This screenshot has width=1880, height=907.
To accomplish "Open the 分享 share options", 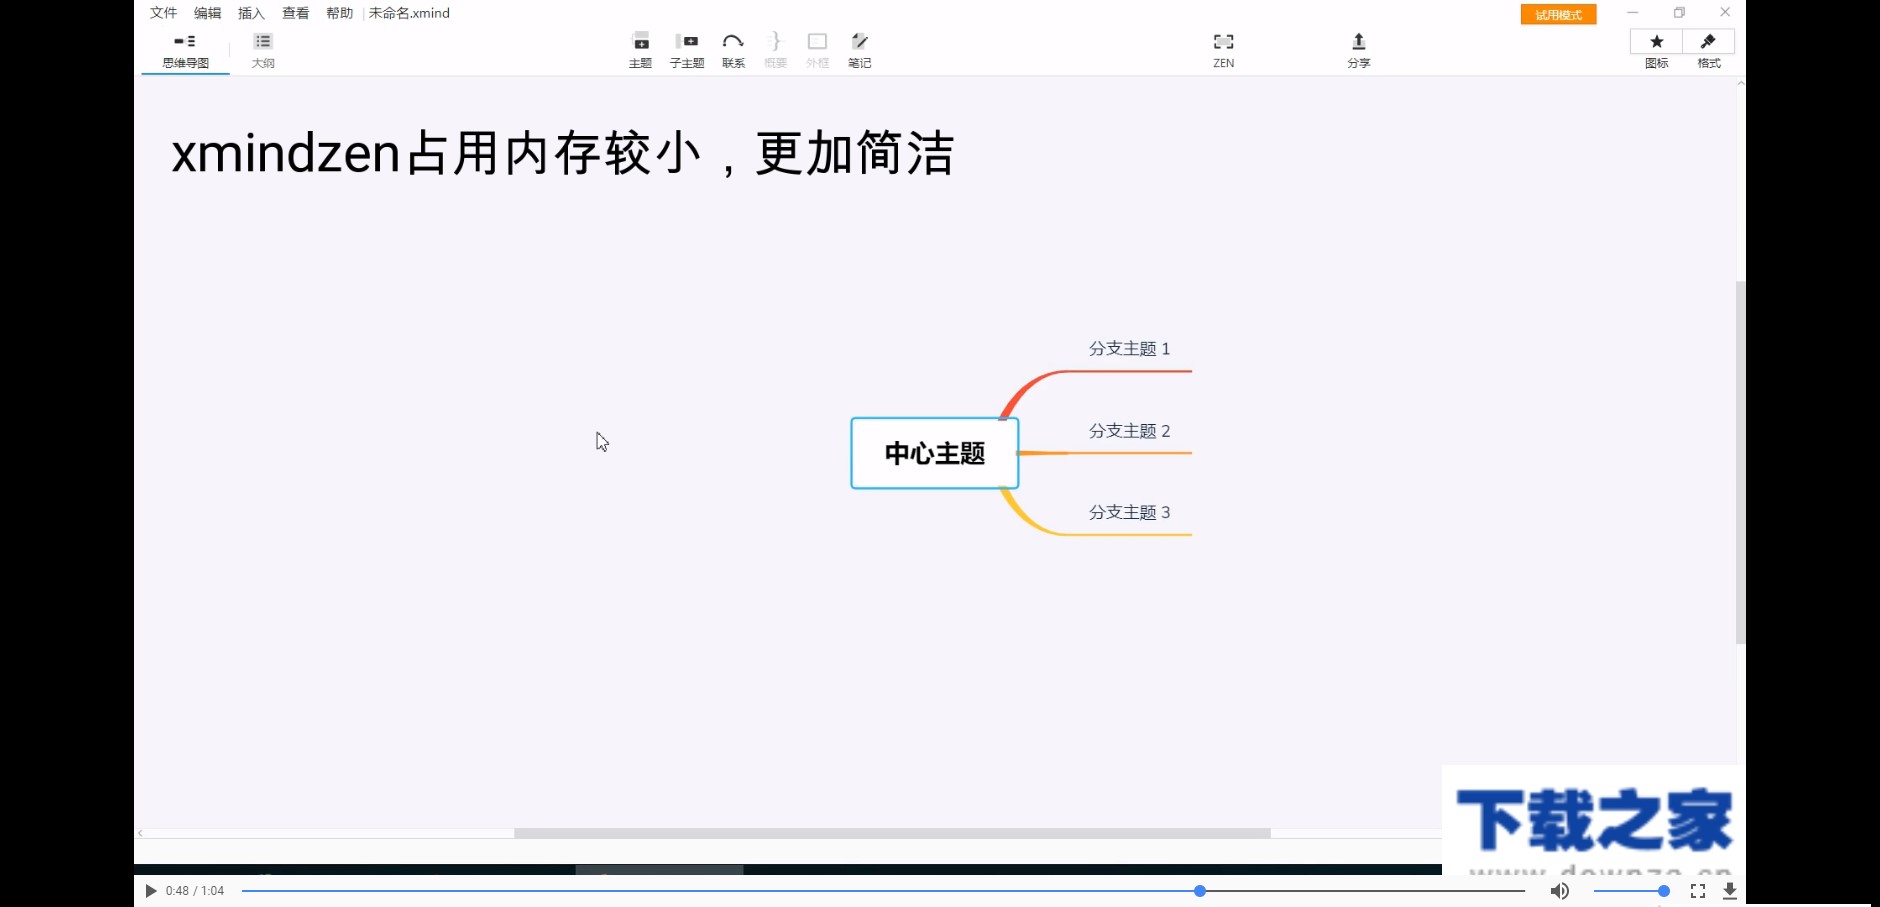I will point(1359,48).
